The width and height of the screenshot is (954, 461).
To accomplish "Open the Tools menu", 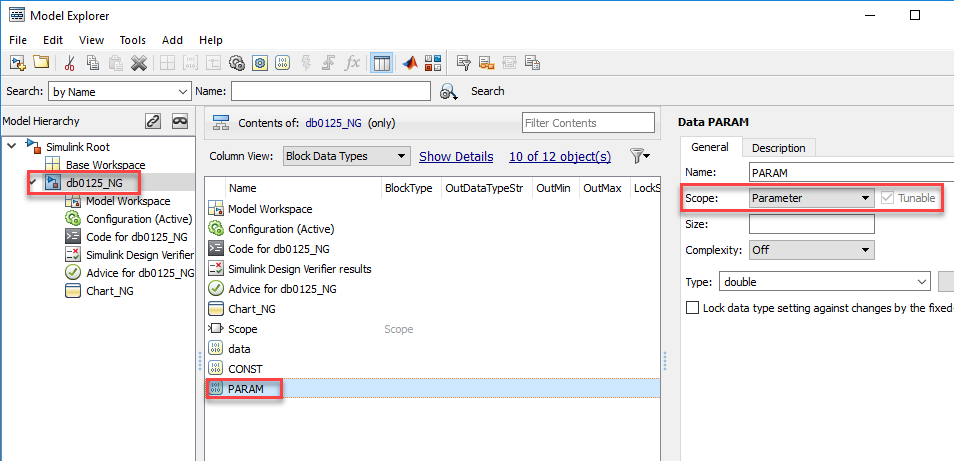I will [x=133, y=40].
